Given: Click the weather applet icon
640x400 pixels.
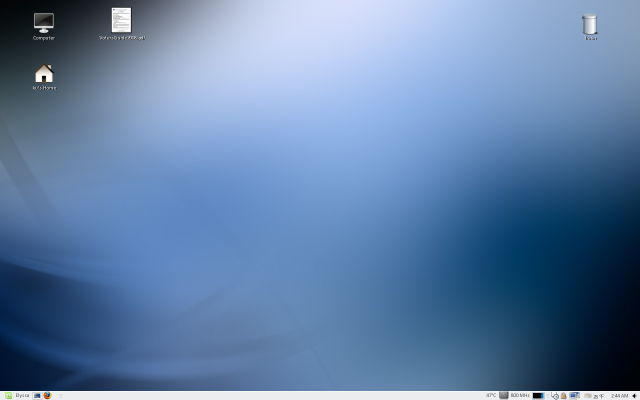Looking at the screenshot, I should click(x=588, y=396).
